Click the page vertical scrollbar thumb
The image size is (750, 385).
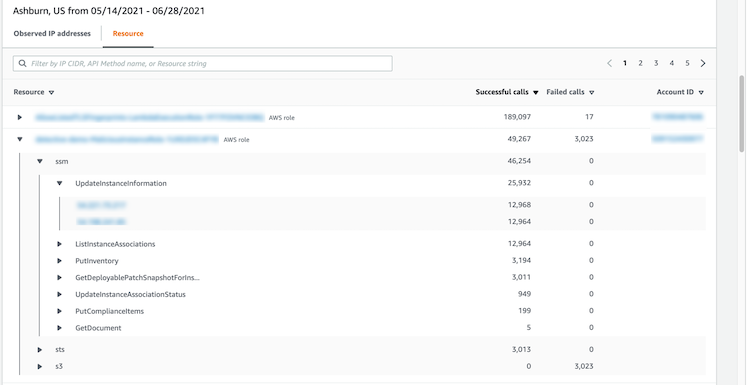click(742, 114)
